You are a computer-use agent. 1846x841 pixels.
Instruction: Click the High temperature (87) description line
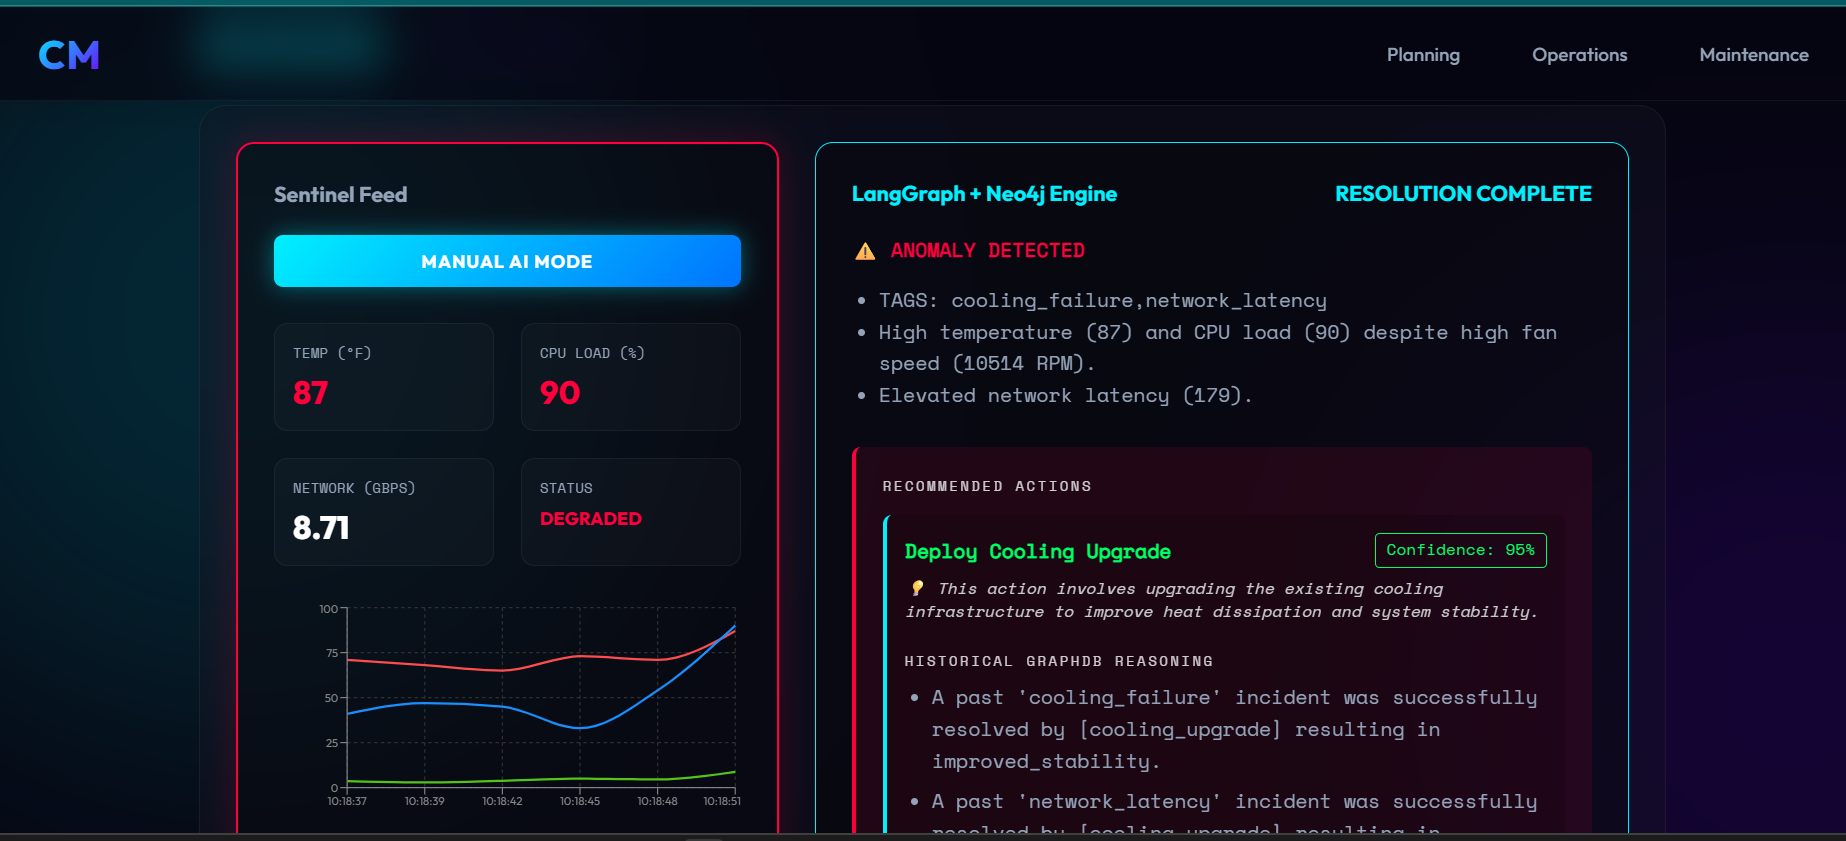(x=1217, y=348)
